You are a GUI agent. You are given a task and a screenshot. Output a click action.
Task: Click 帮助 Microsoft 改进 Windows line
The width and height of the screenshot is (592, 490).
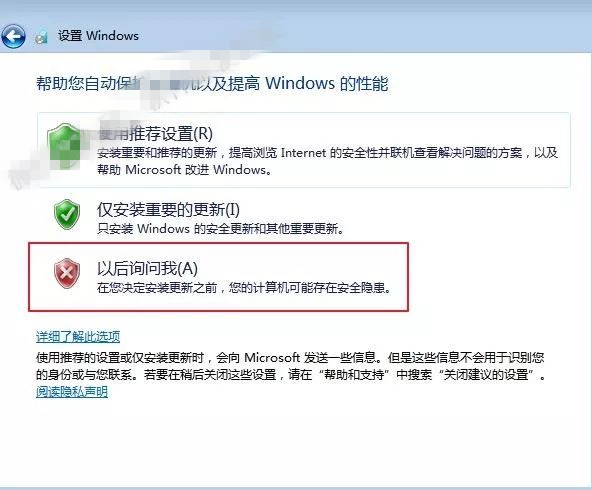pyautogui.click(x=185, y=170)
